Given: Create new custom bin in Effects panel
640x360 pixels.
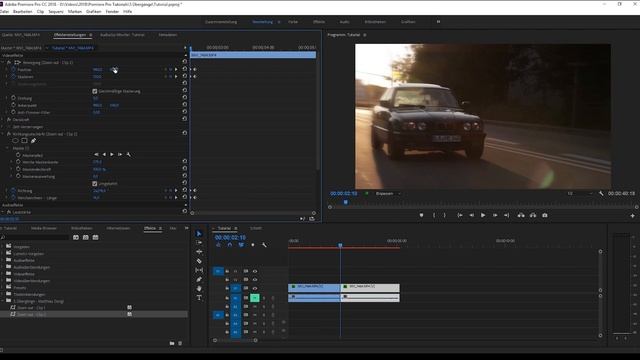Looking at the screenshot, I should 172,343.
